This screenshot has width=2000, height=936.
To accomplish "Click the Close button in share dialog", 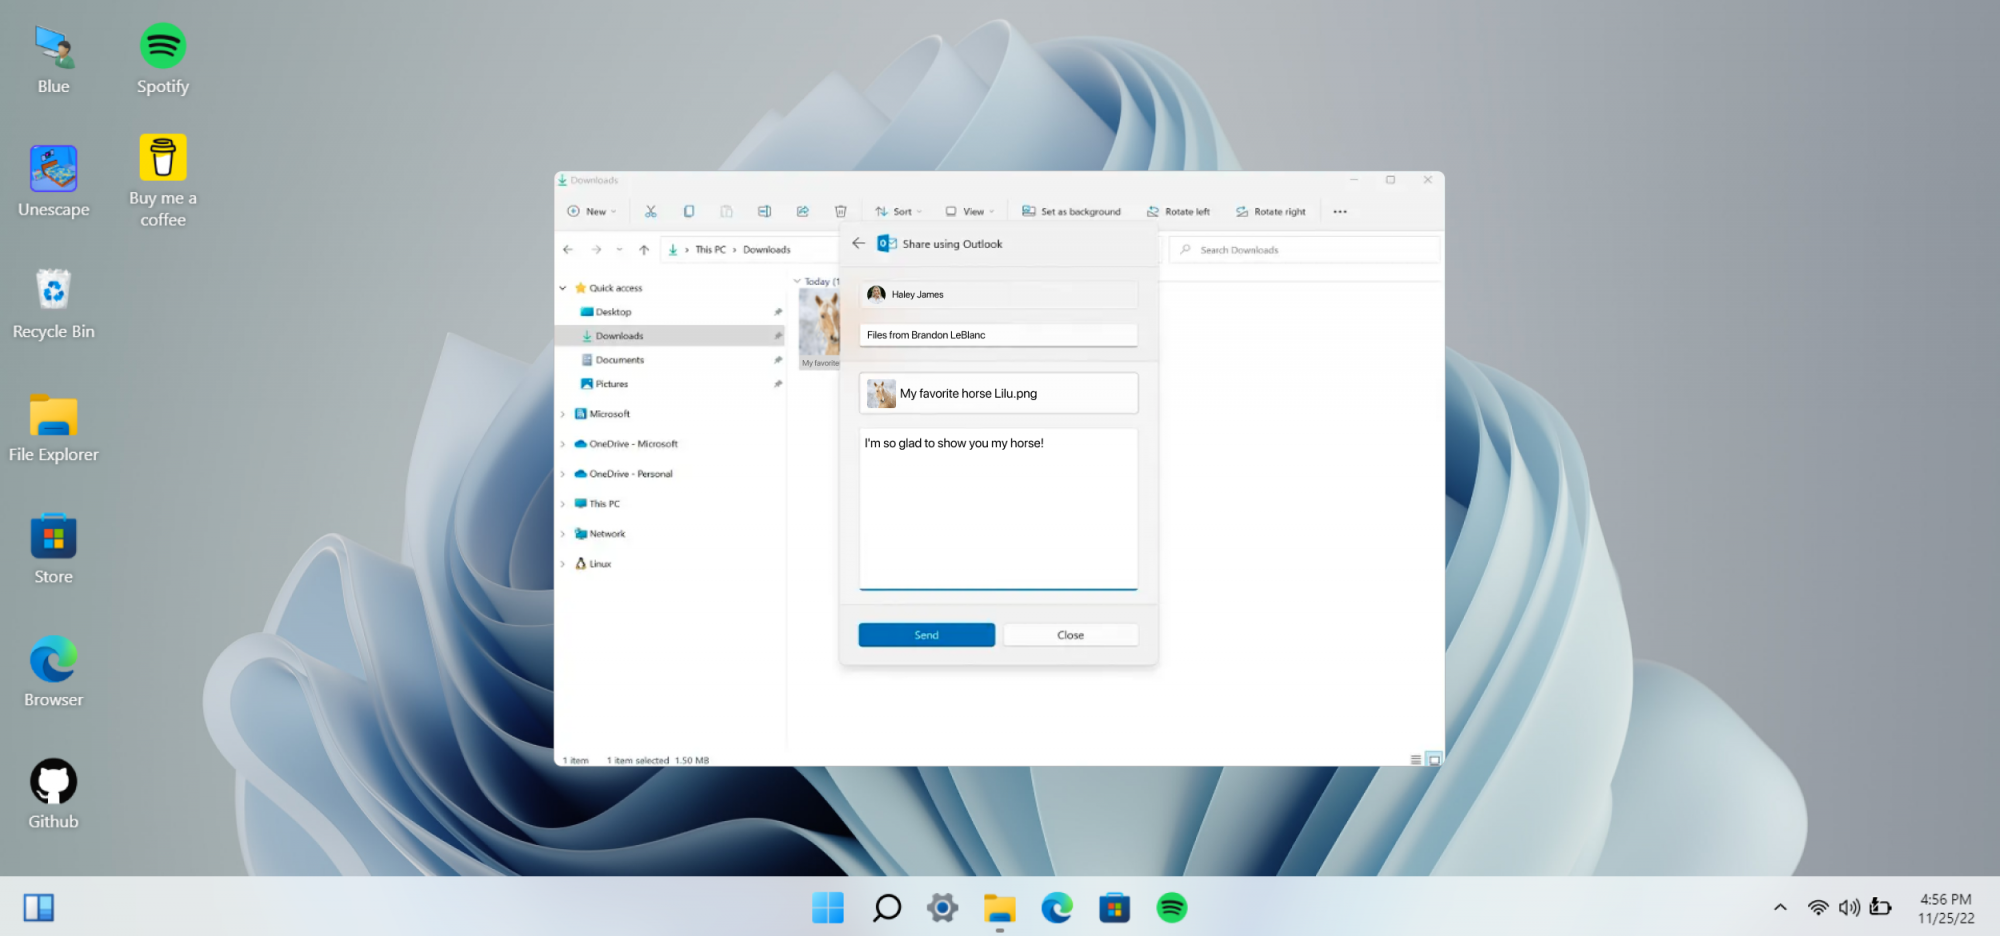I will tap(1070, 635).
